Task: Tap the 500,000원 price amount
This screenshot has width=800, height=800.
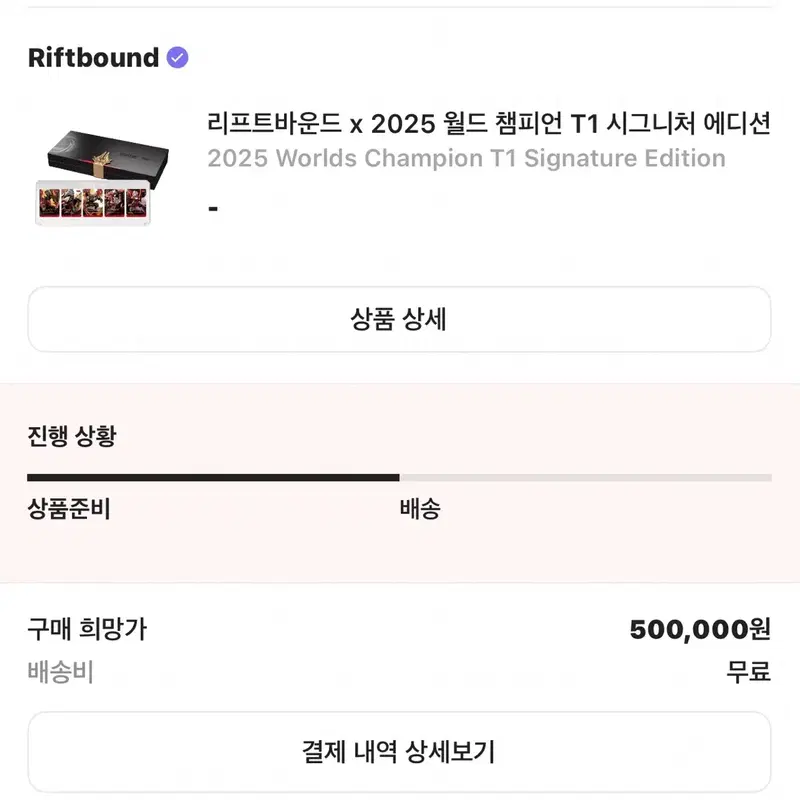Action: point(700,629)
